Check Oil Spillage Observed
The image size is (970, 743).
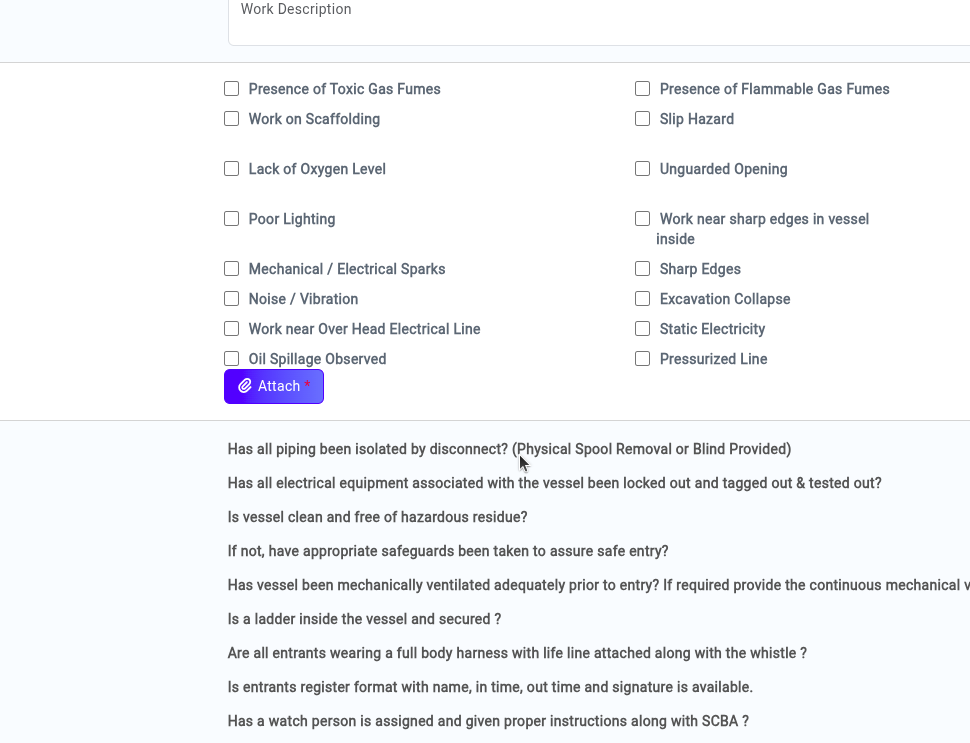(232, 359)
